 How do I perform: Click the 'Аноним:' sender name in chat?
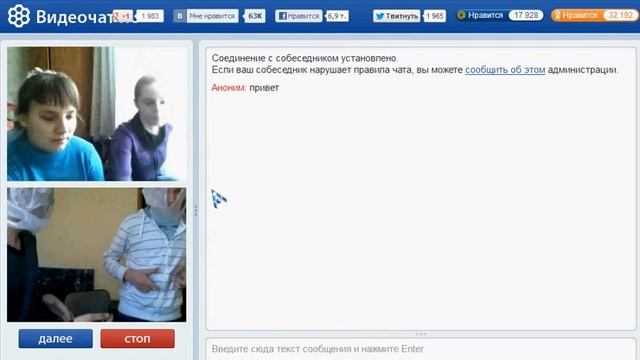[229, 88]
